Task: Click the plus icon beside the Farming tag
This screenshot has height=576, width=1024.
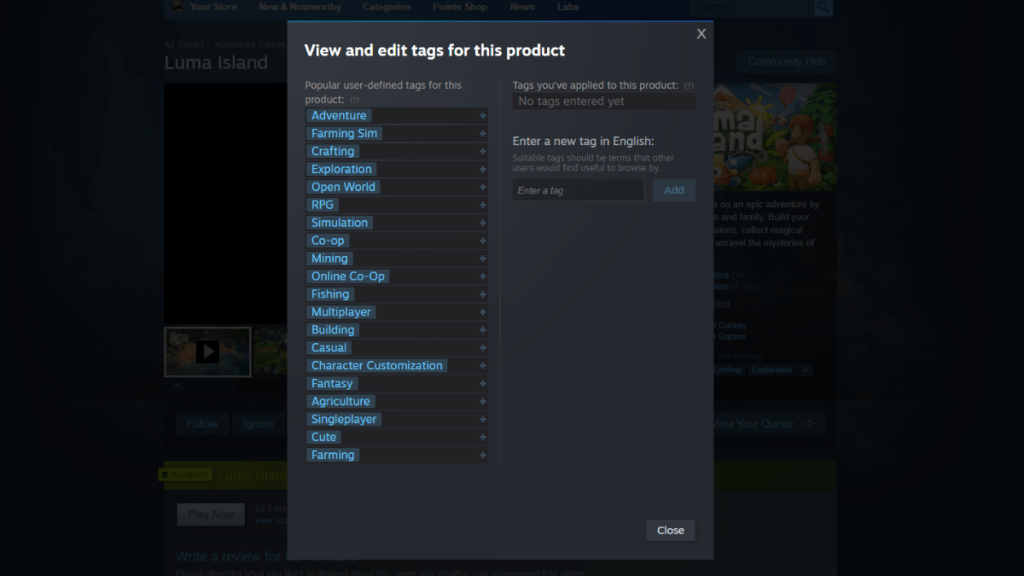Action: point(482,455)
